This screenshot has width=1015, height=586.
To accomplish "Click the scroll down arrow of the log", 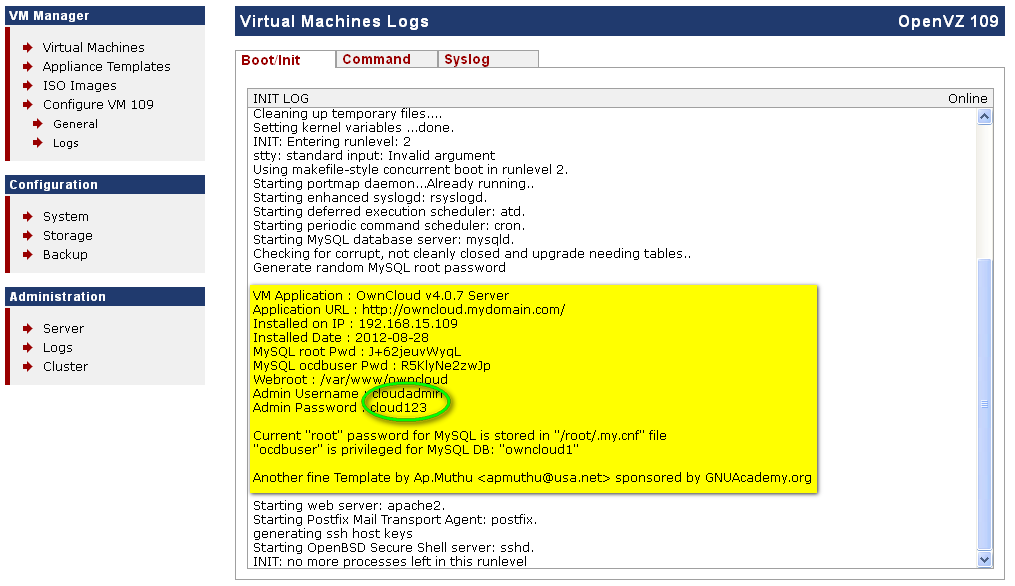I will coord(985,559).
